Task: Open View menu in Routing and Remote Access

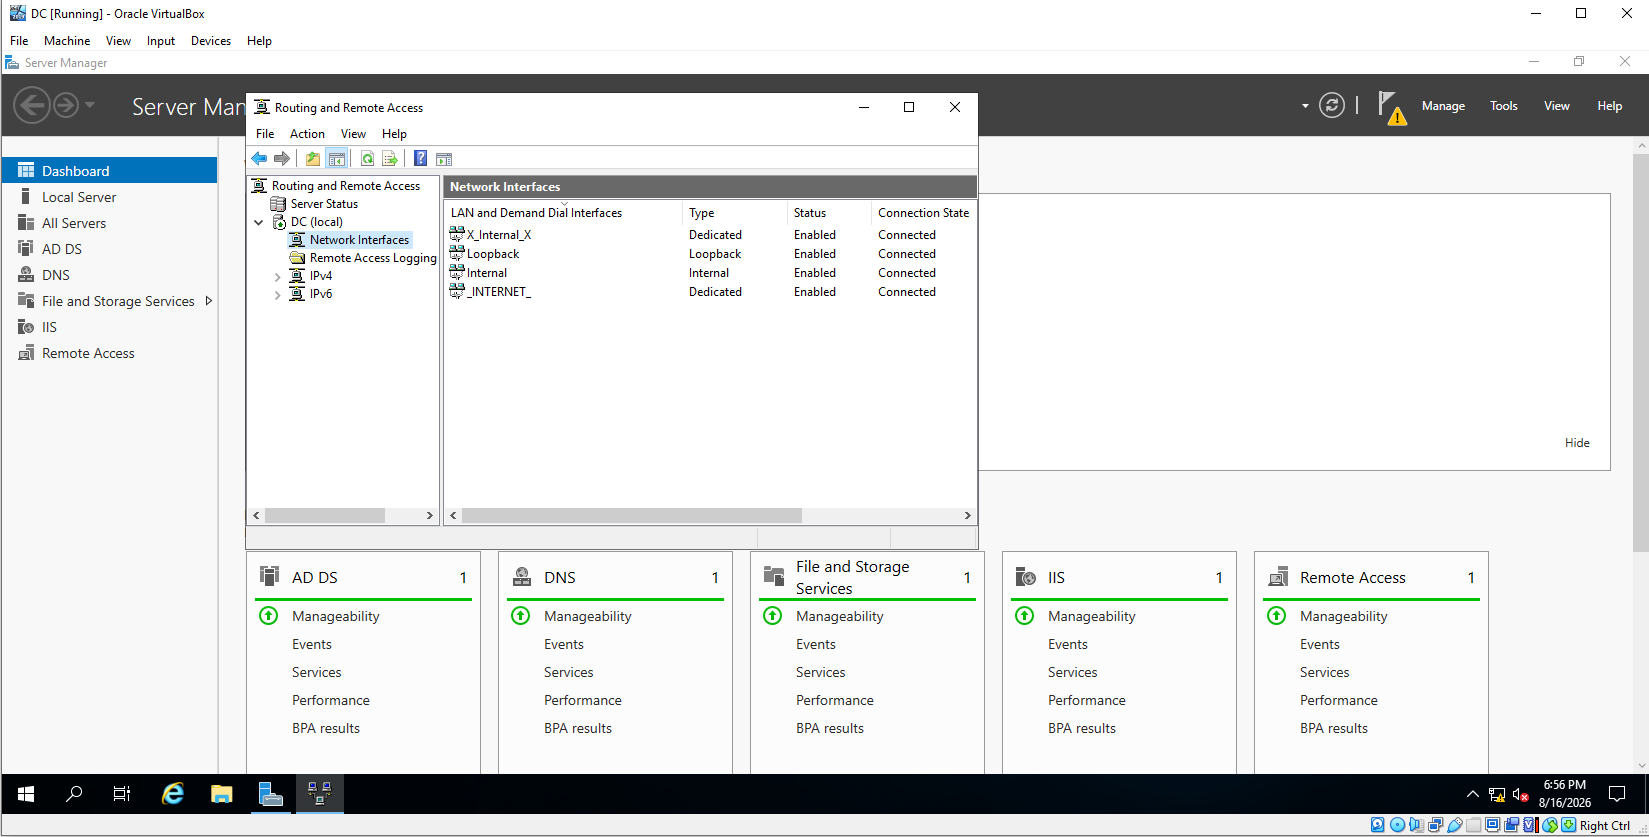Action: click(353, 134)
